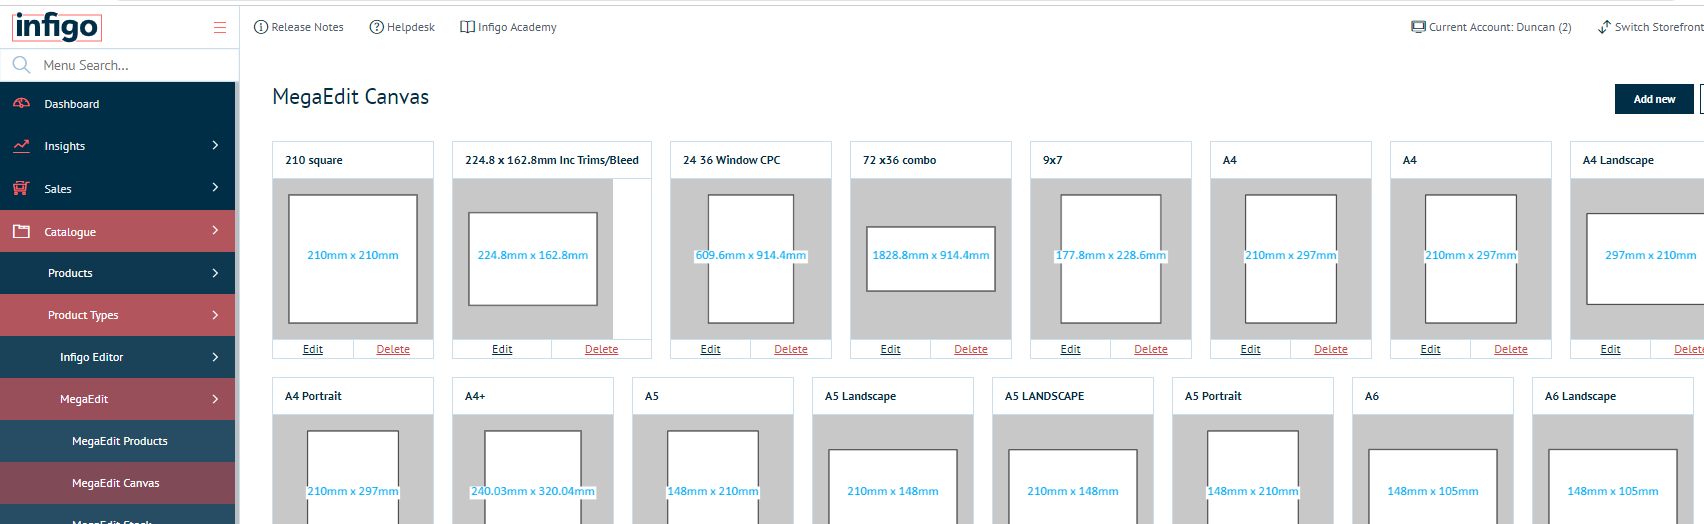This screenshot has width=1704, height=524.
Task: Collapse sidebar with hamburger menu icon
Action: click(220, 28)
